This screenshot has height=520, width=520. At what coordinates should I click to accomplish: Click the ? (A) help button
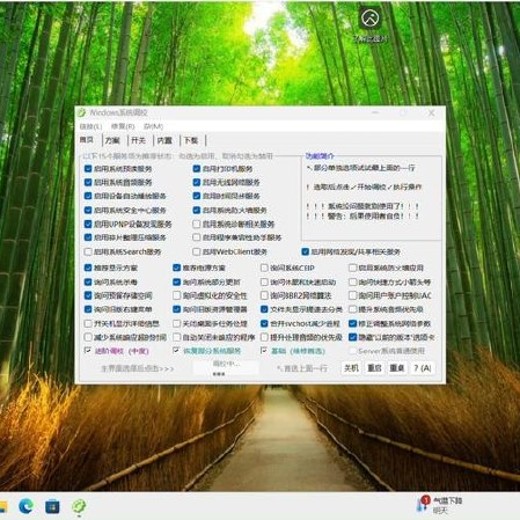click(422, 368)
